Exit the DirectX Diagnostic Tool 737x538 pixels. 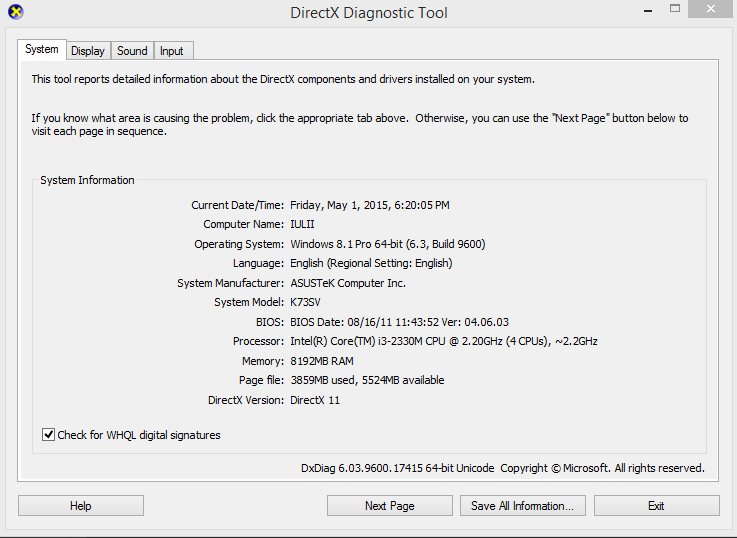[657, 506]
